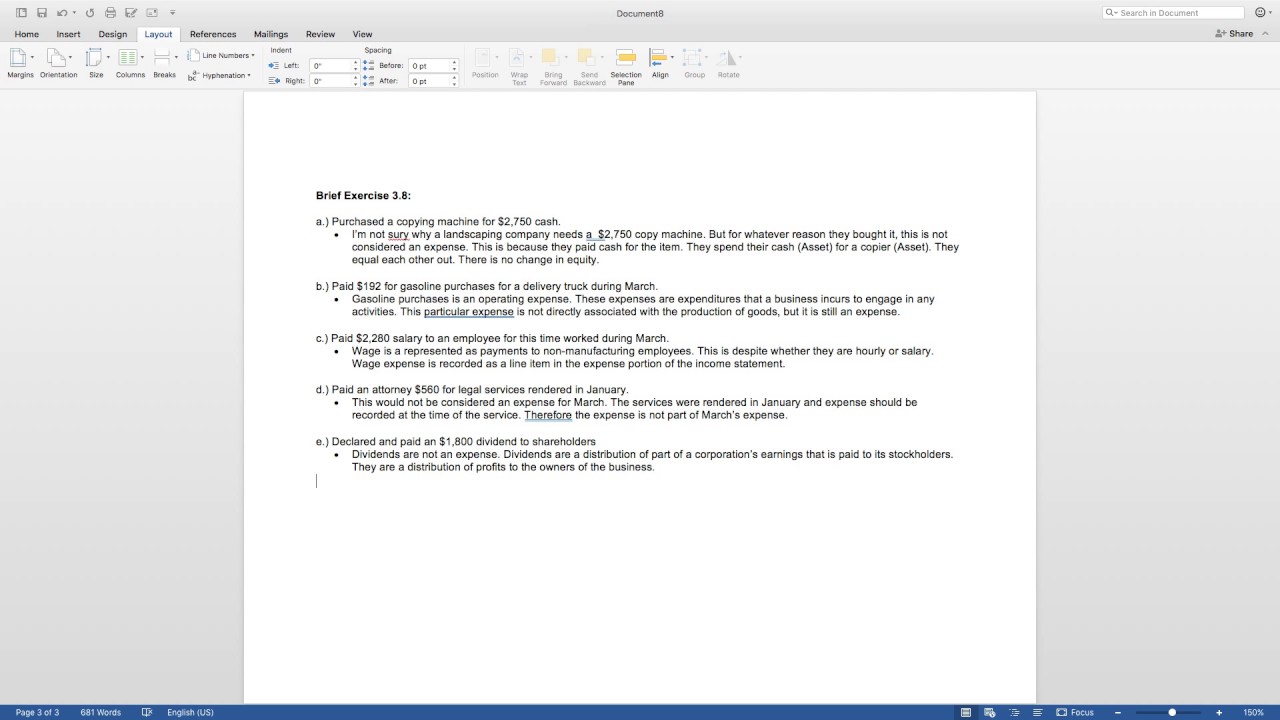Image resolution: width=1280 pixels, height=720 pixels.
Task: Click the Undo arrow icon
Action: click(62, 13)
